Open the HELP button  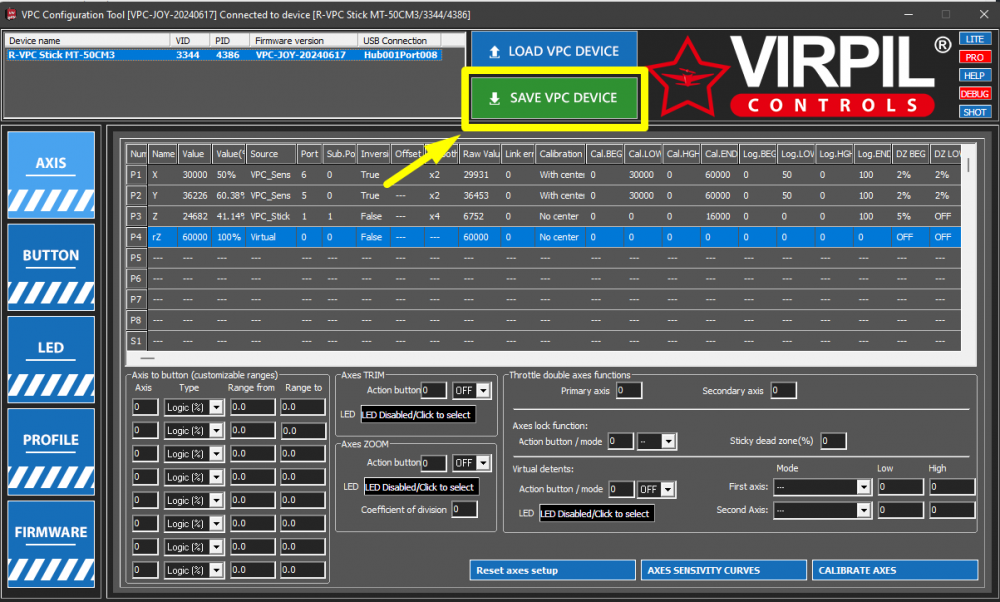tap(974, 75)
